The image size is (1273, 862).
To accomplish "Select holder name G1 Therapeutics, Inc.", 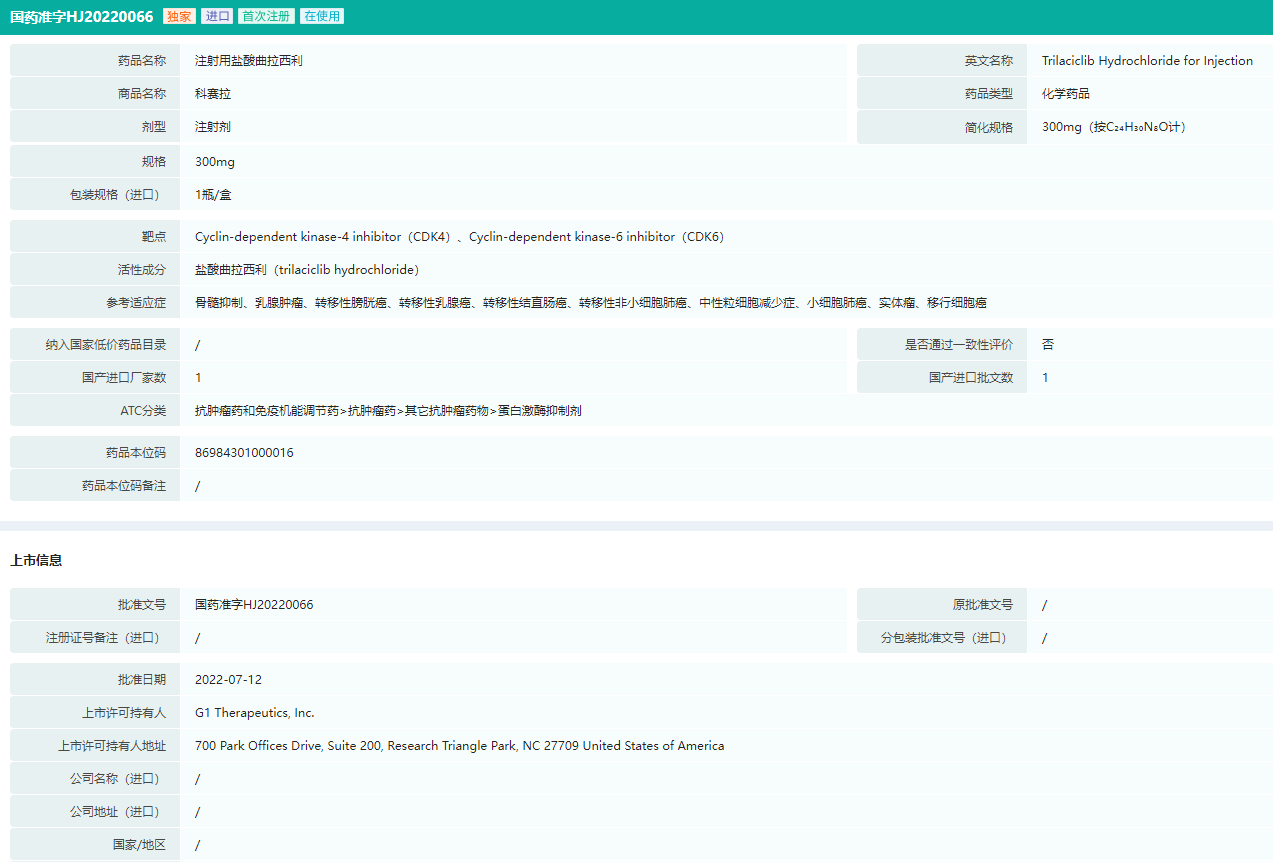I will pyautogui.click(x=255, y=713).
